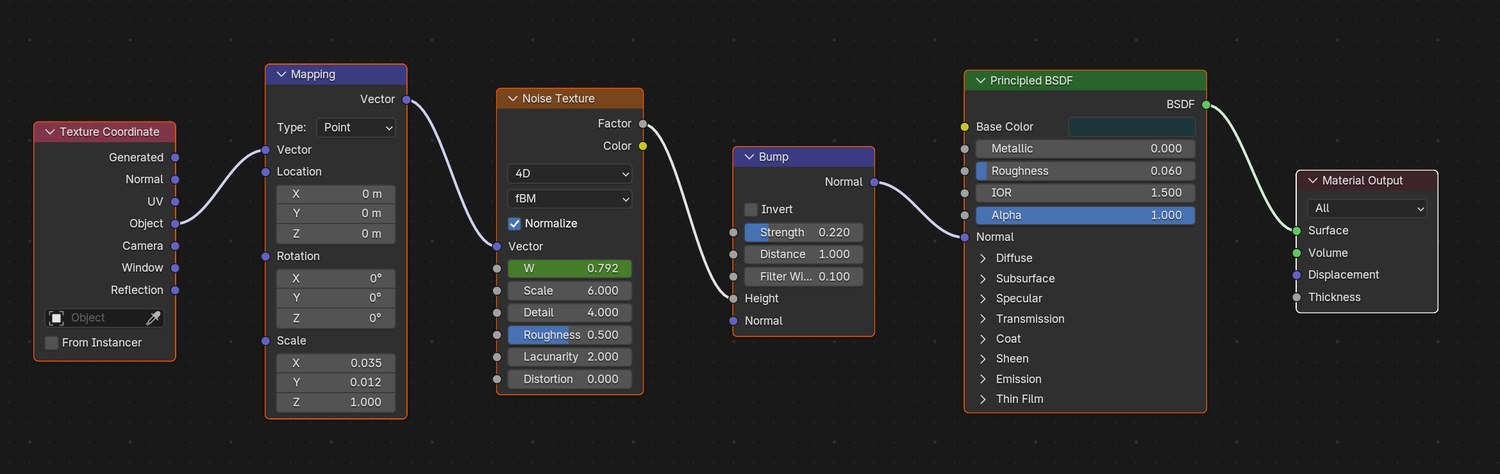This screenshot has width=1500, height=474.
Task: Collapse the Mapping node via its chevron
Action: 280,74
